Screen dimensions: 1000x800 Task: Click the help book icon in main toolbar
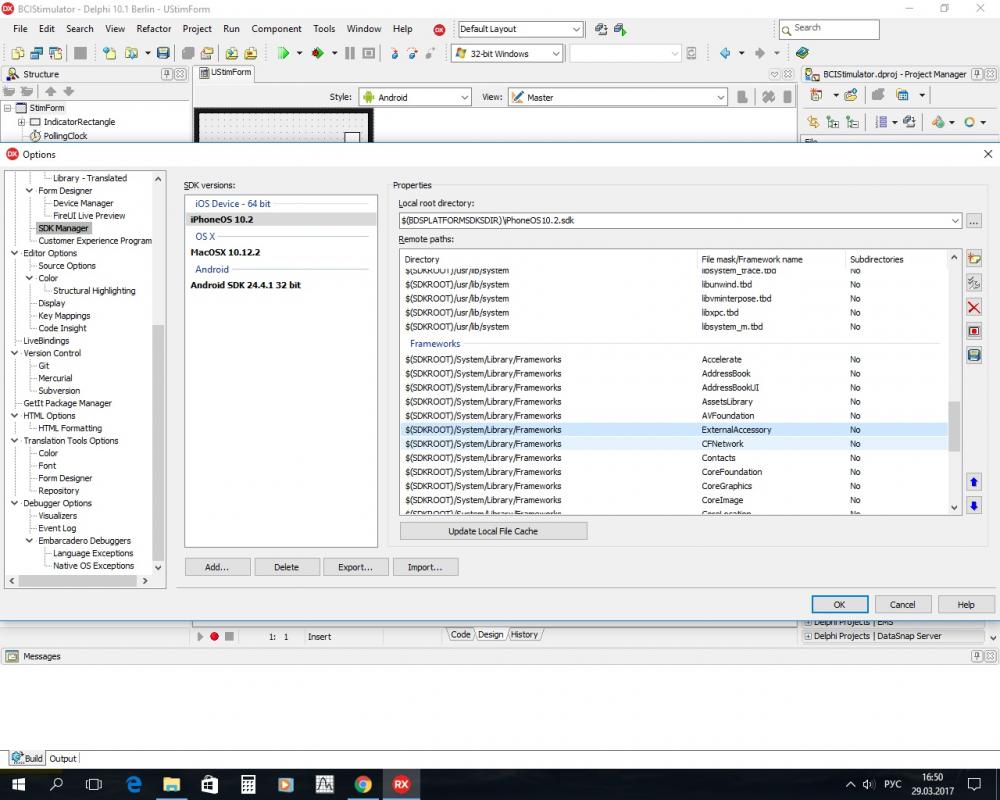tap(802, 53)
